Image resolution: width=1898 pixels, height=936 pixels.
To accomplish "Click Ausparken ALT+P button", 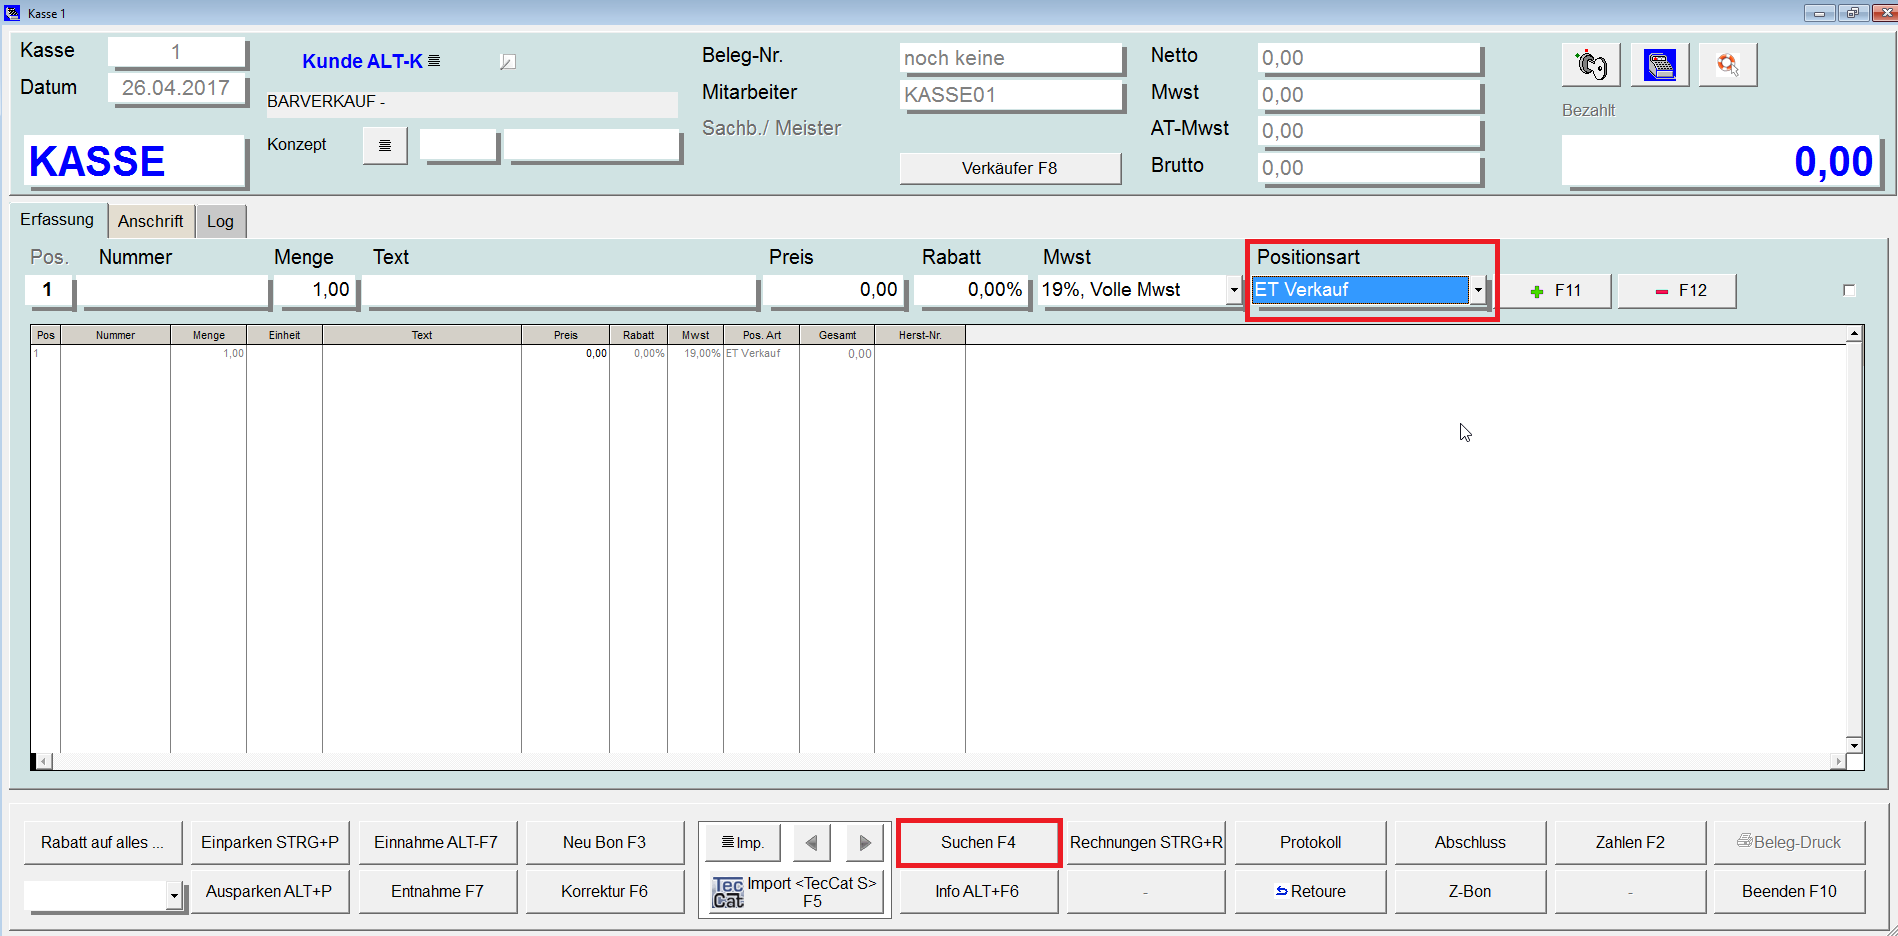I will 269,892.
